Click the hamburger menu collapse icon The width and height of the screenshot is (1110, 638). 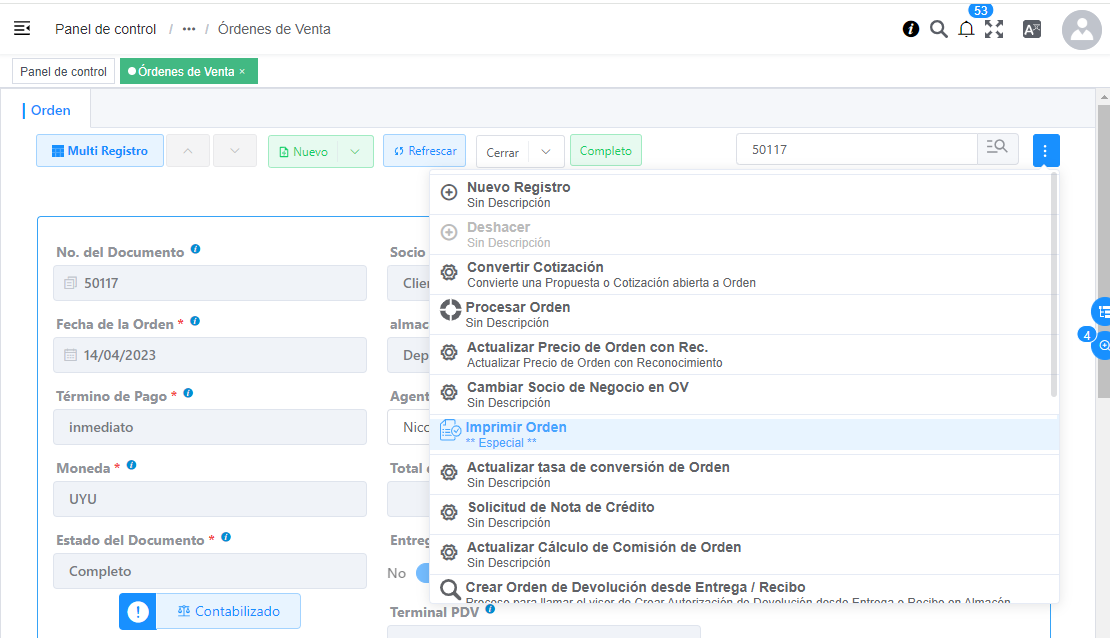click(22, 29)
